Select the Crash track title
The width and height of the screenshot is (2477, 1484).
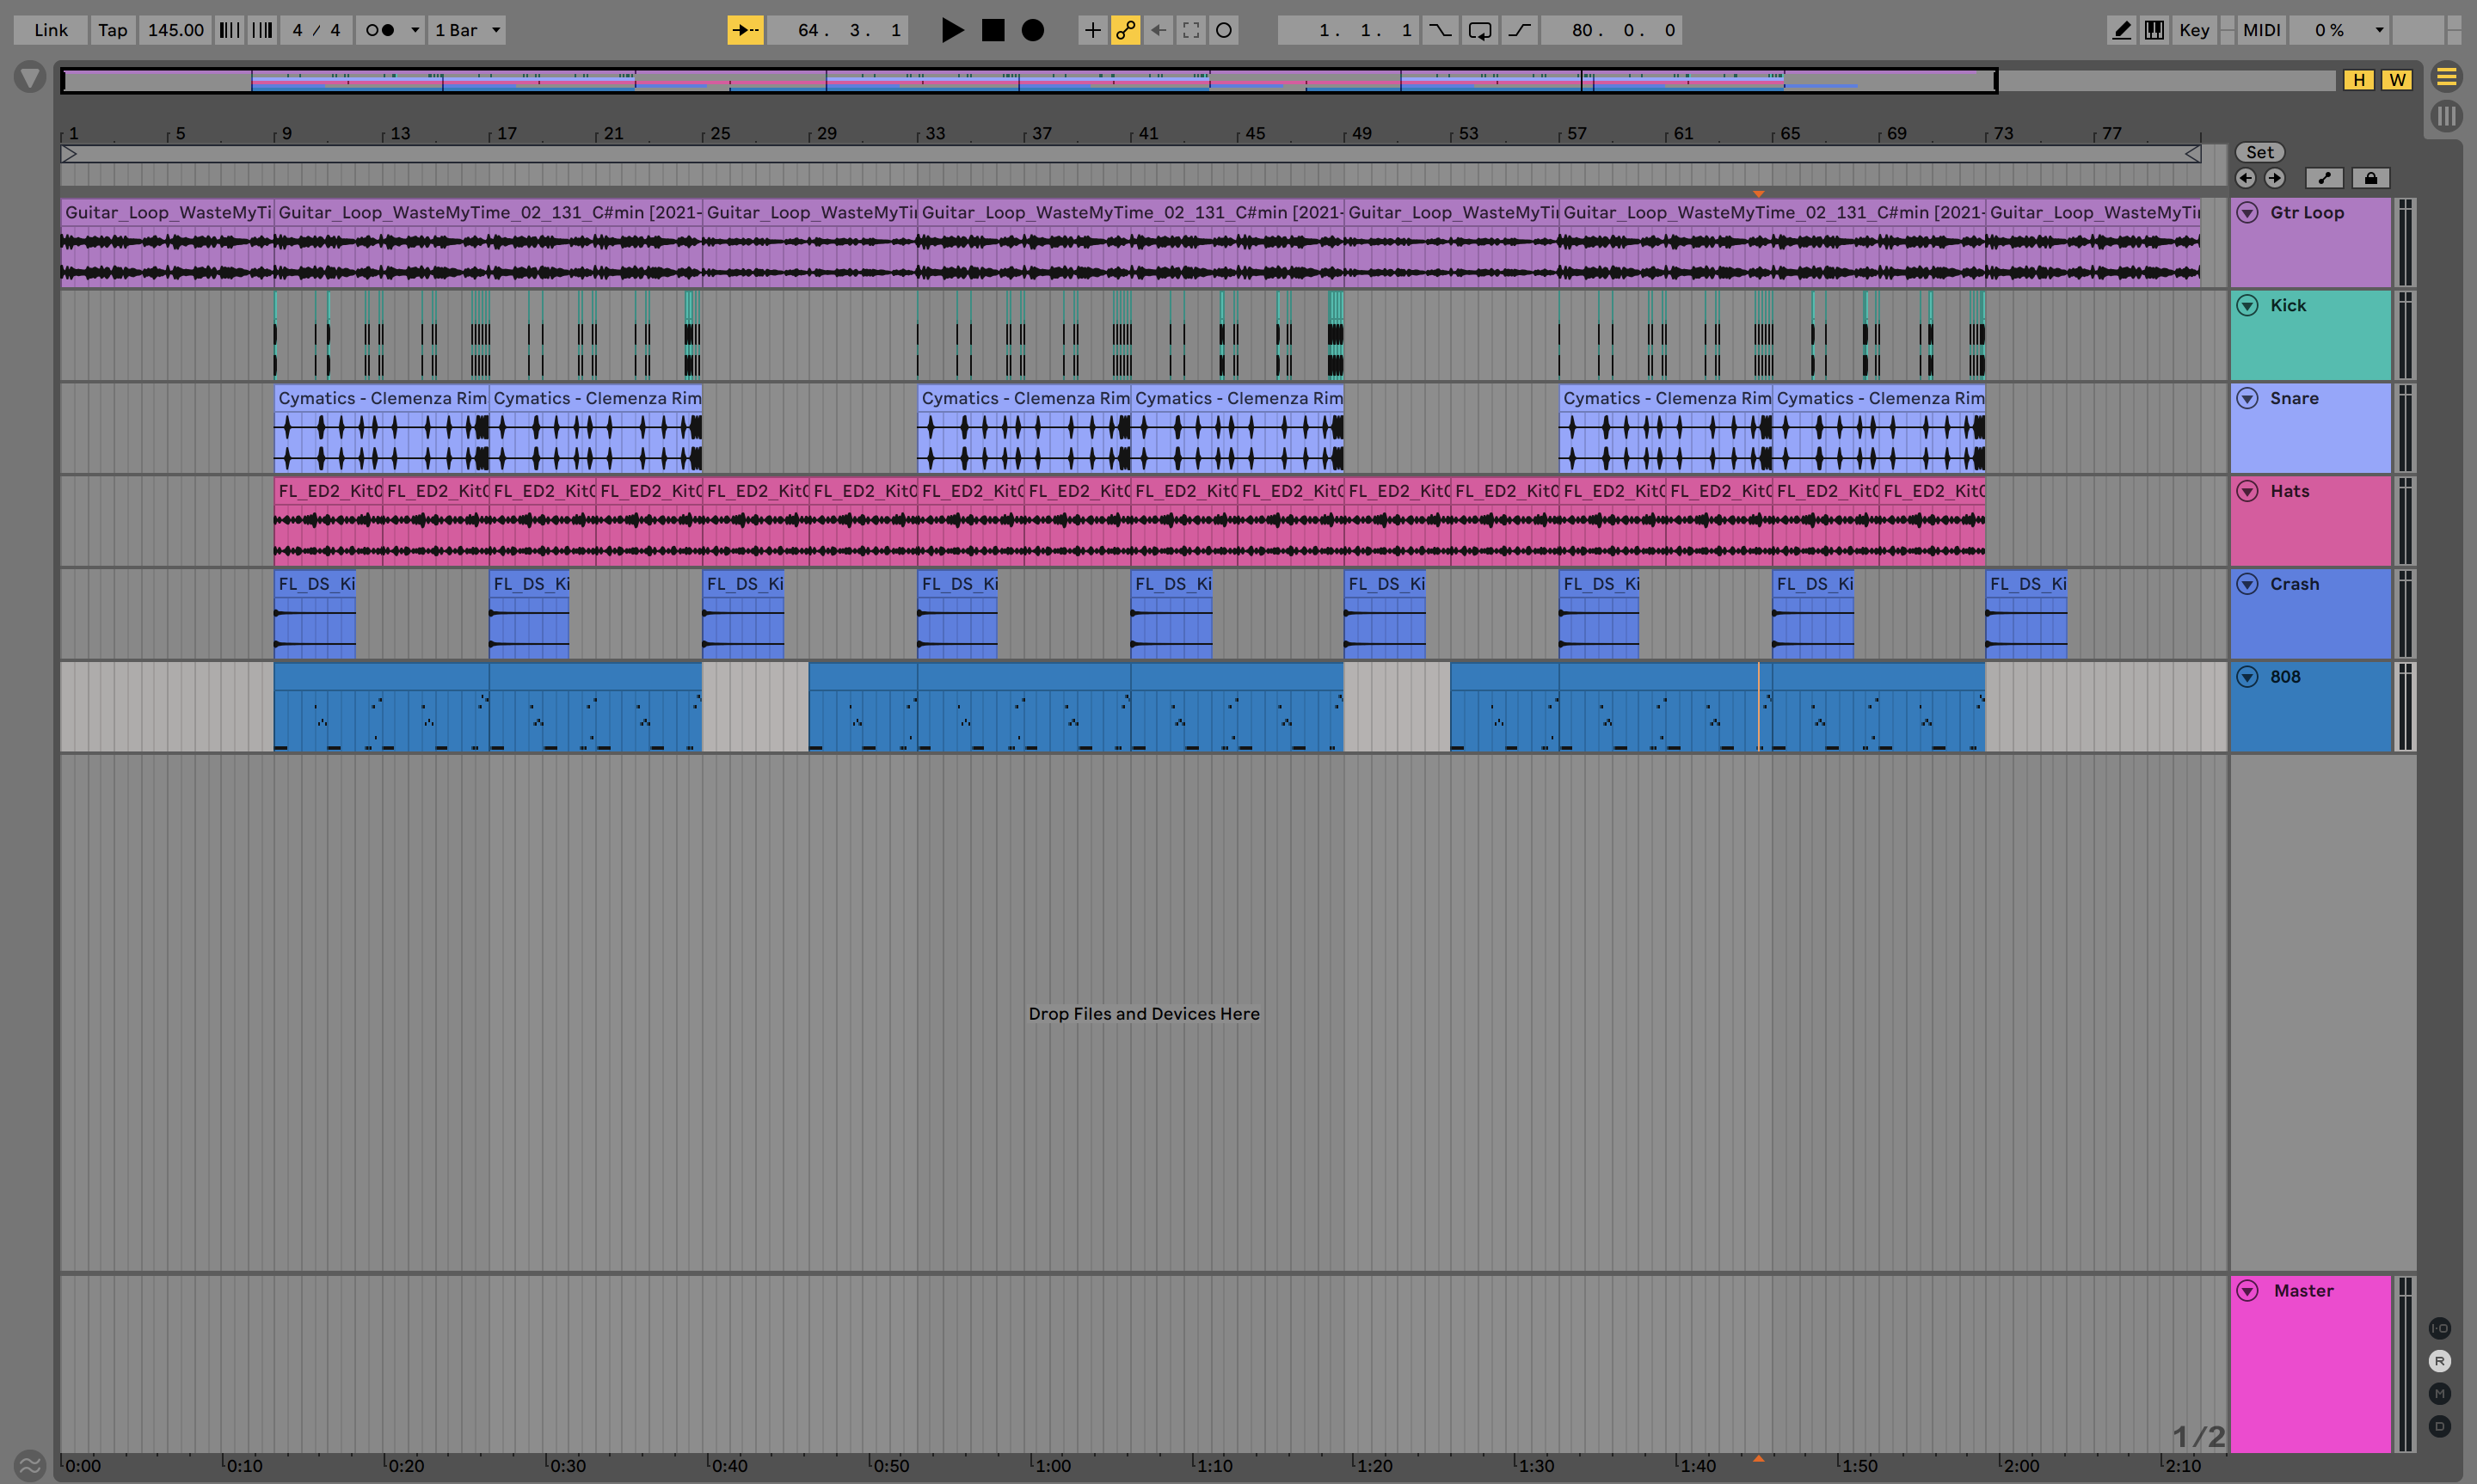tap(2294, 584)
